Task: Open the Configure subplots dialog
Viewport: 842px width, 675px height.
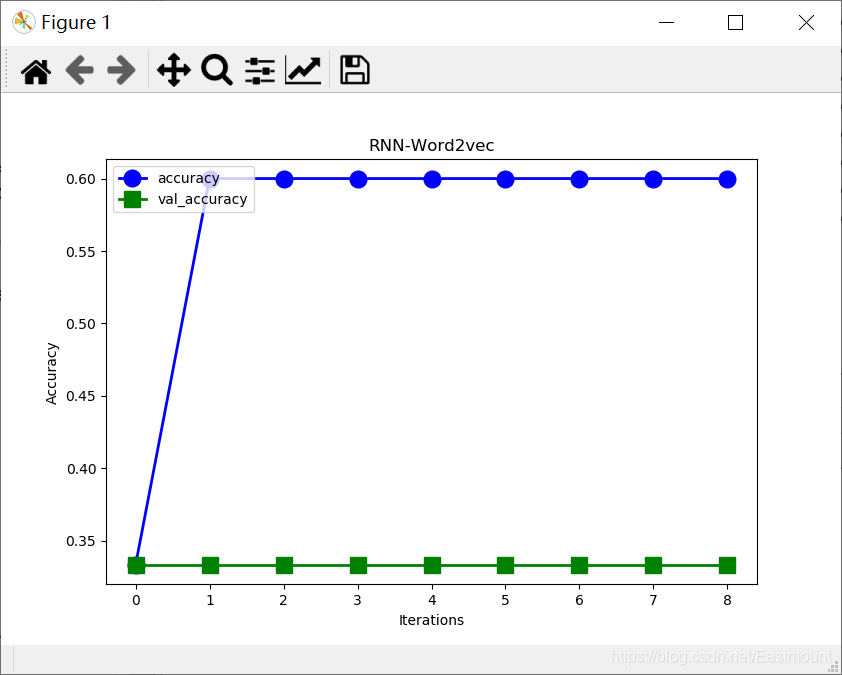Action: [260, 70]
